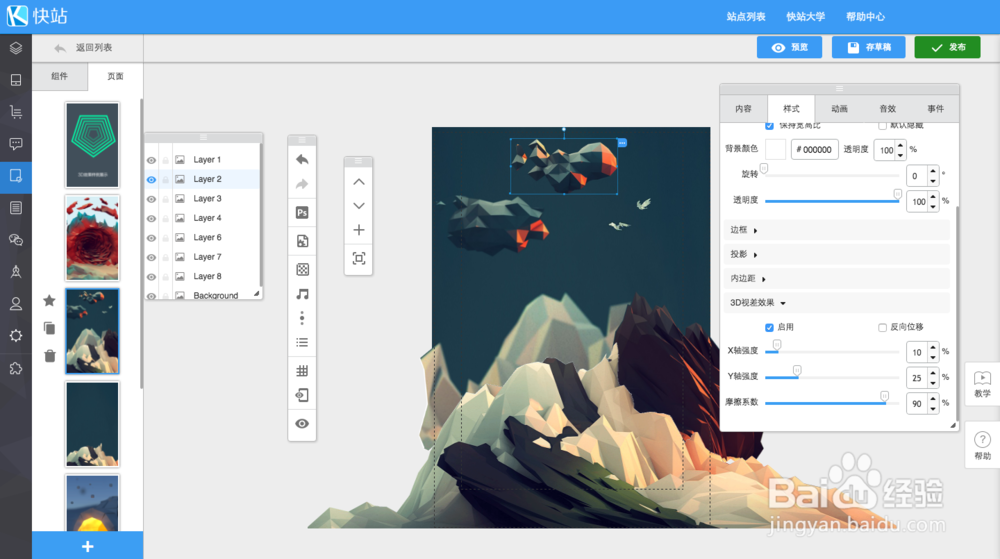Screen dimensions: 1000x559
Task: Switch to the 音效 tab
Action: 887,109
